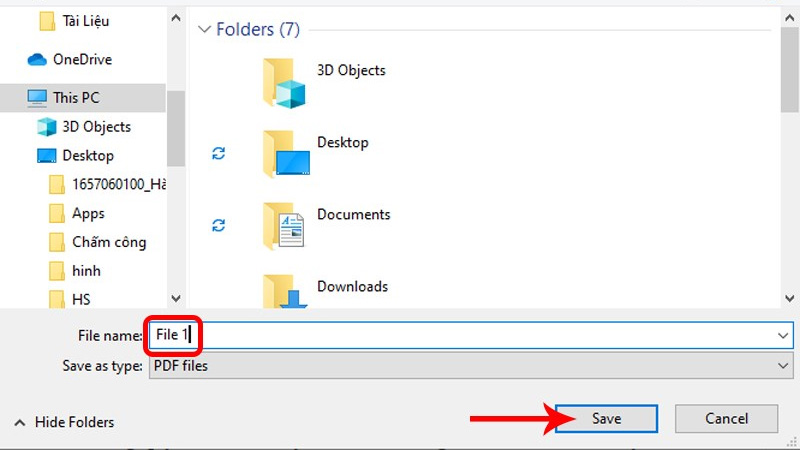Viewport: 800px width, 450px height.
Task: Click the file list vertical scrollbar thumb
Action: click(790, 70)
